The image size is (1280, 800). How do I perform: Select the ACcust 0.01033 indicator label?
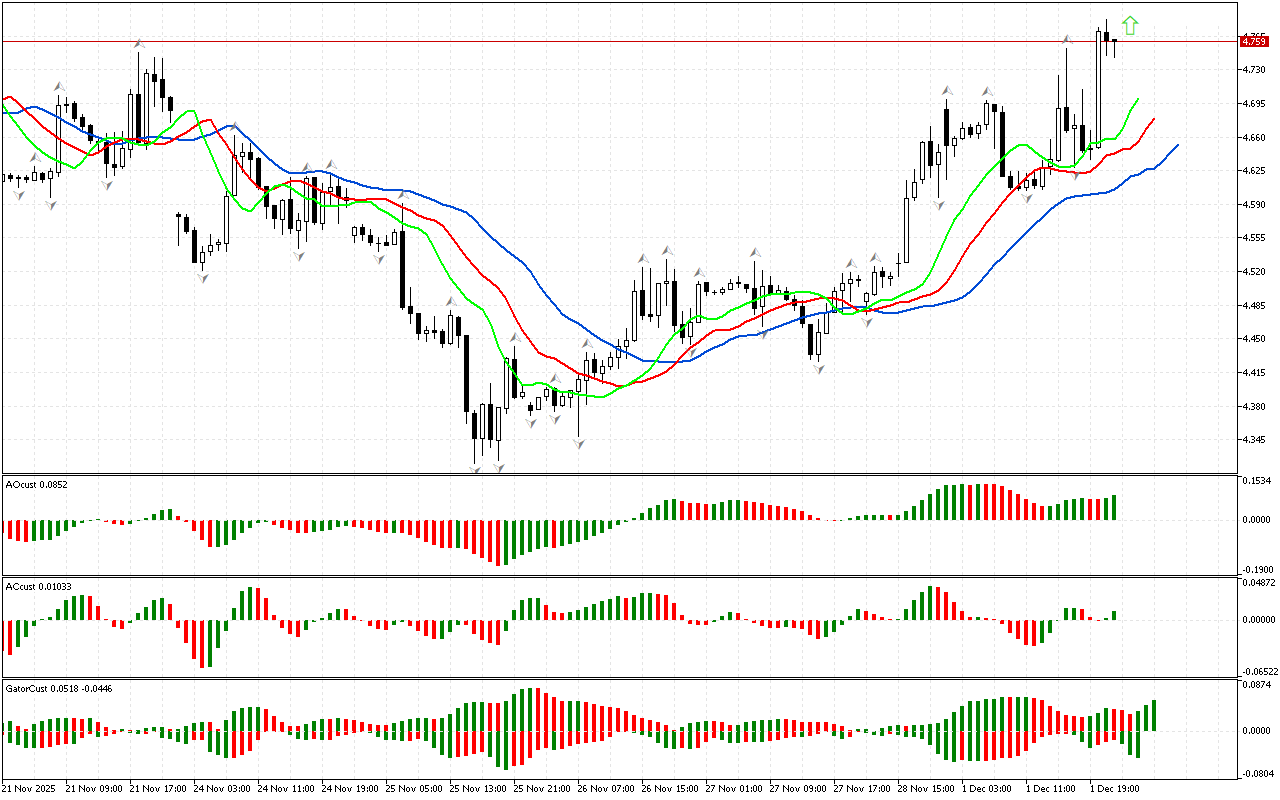(x=39, y=586)
